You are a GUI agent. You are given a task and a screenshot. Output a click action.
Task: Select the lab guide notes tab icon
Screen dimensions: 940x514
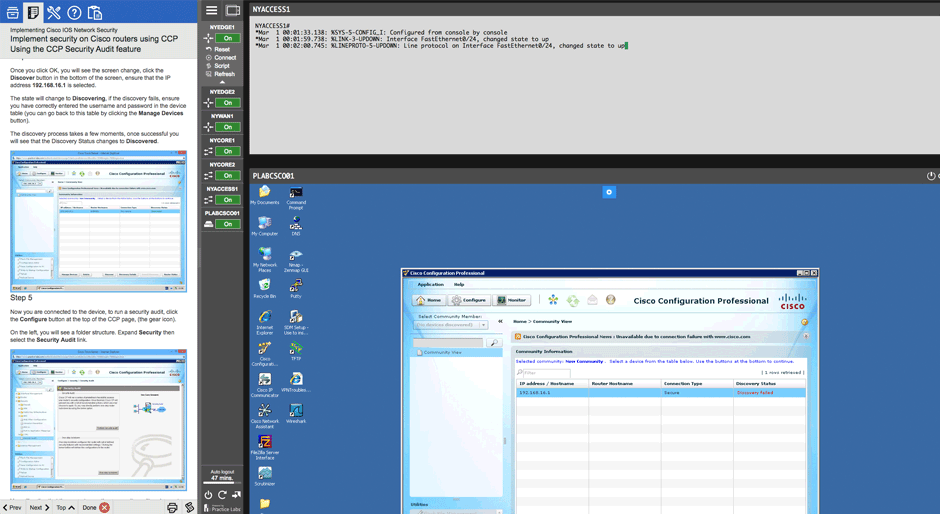[x=34, y=12]
